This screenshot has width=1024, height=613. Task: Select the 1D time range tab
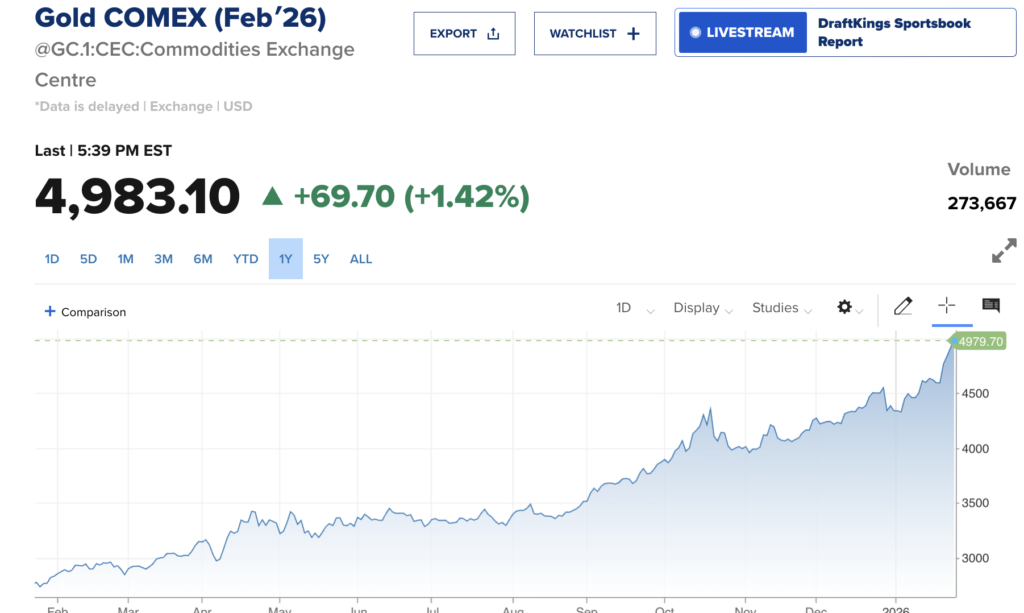(x=52, y=259)
